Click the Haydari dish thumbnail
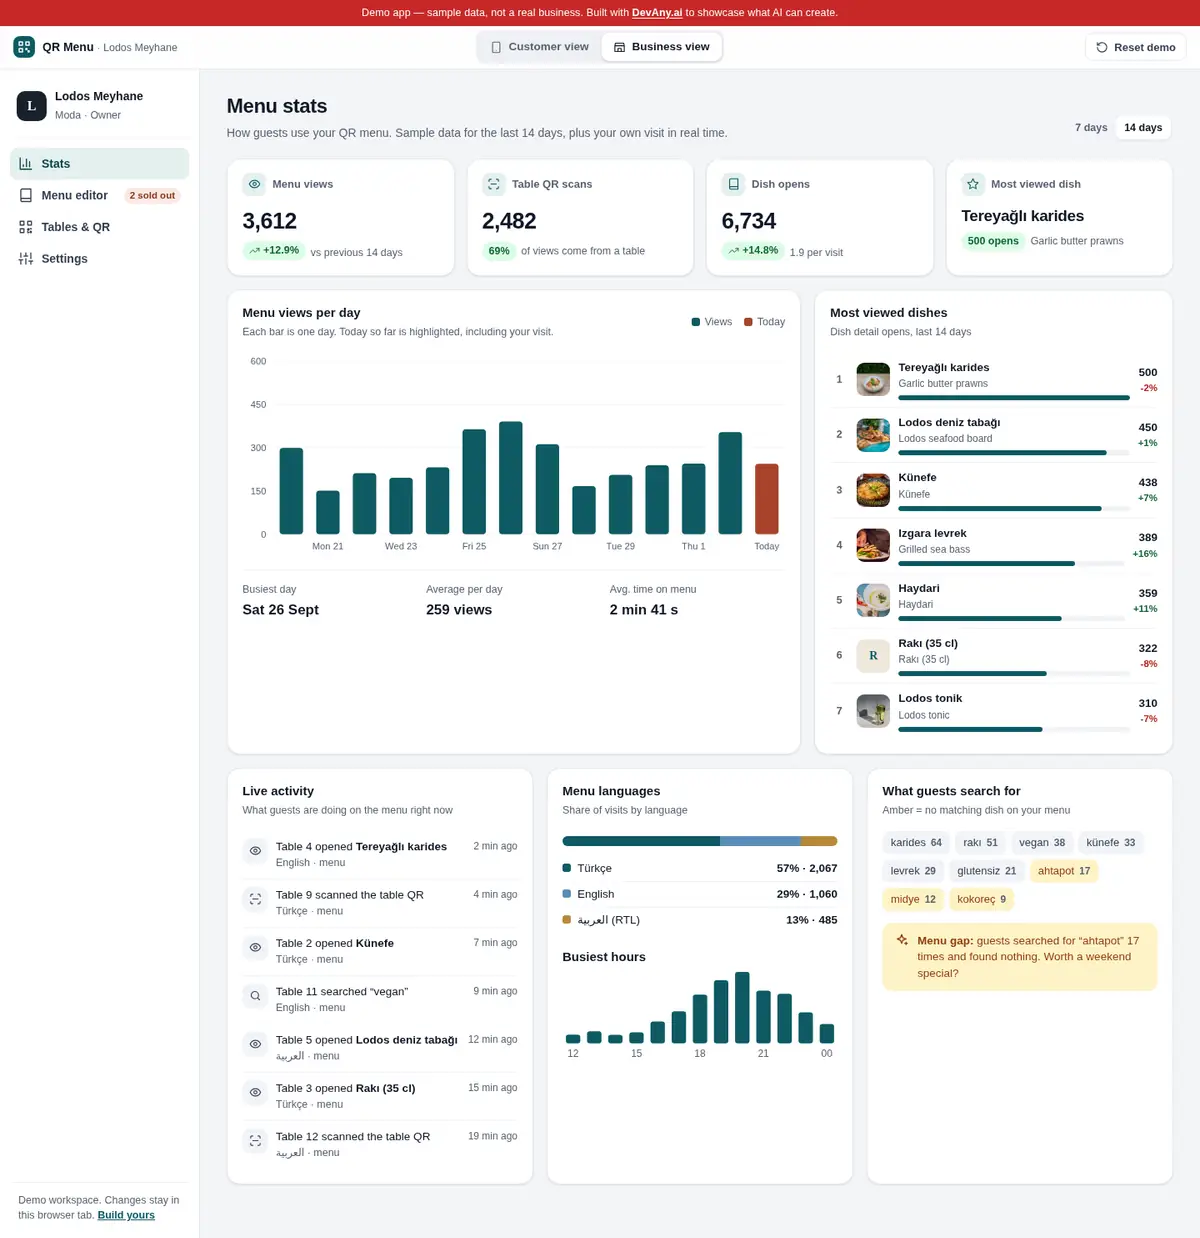The height and width of the screenshot is (1238, 1200). (x=873, y=600)
